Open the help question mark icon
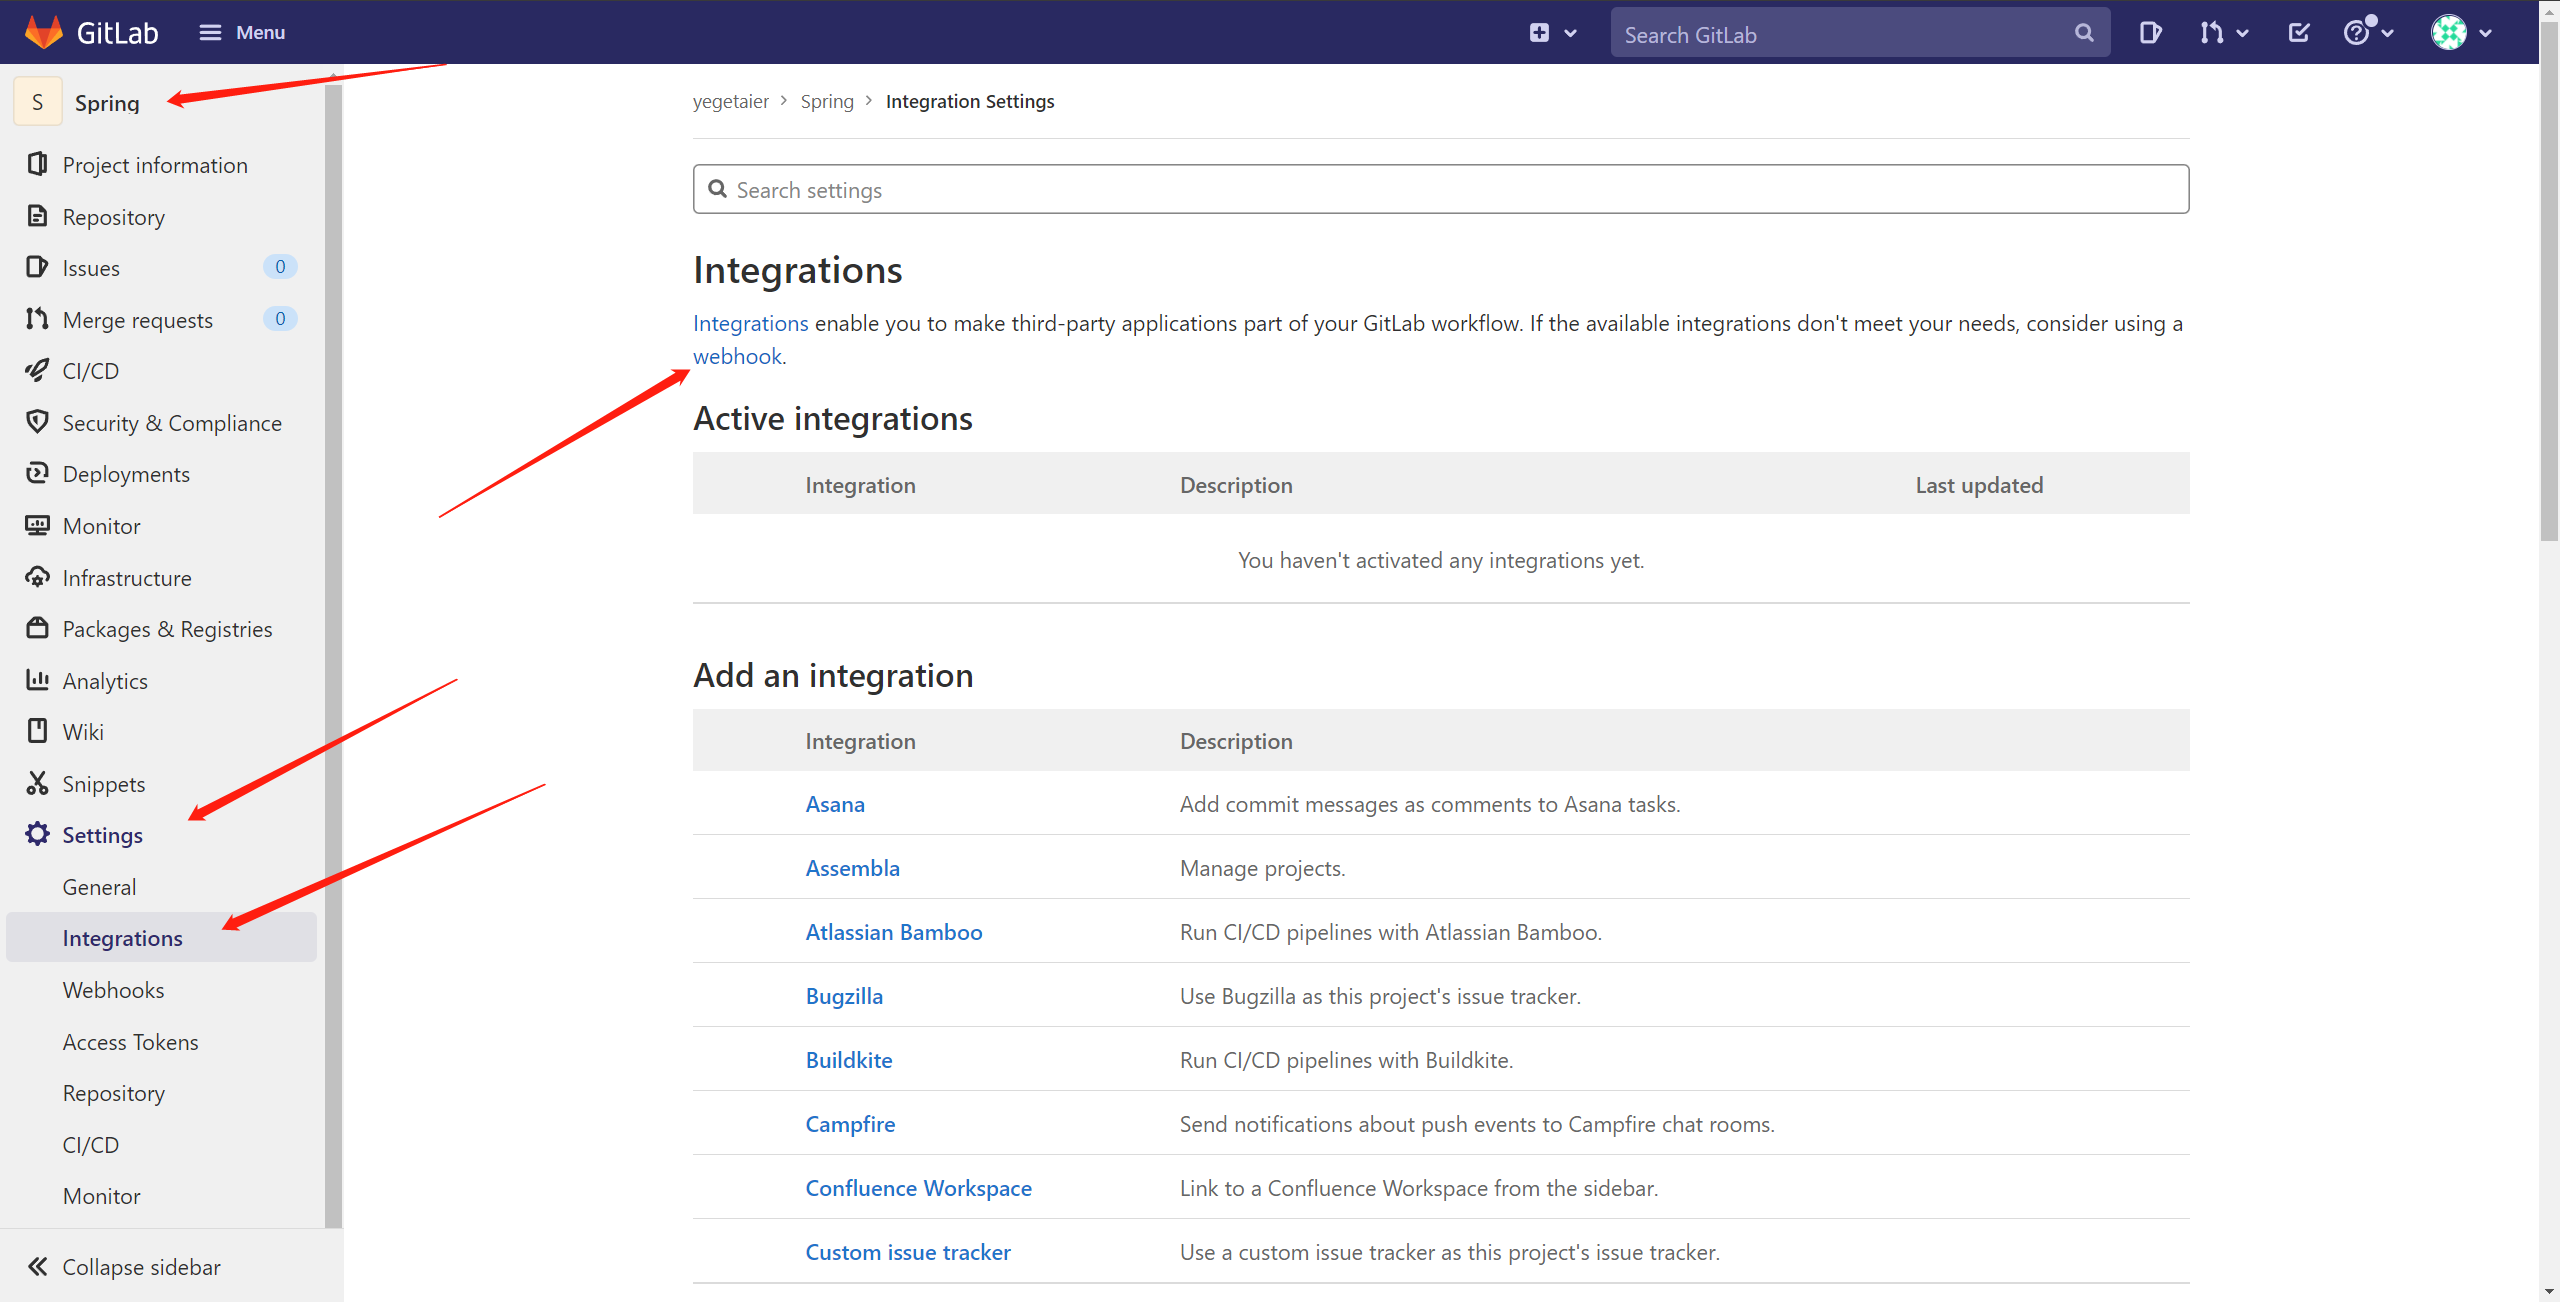The image size is (2560, 1302). click(x=2357, y=33)
